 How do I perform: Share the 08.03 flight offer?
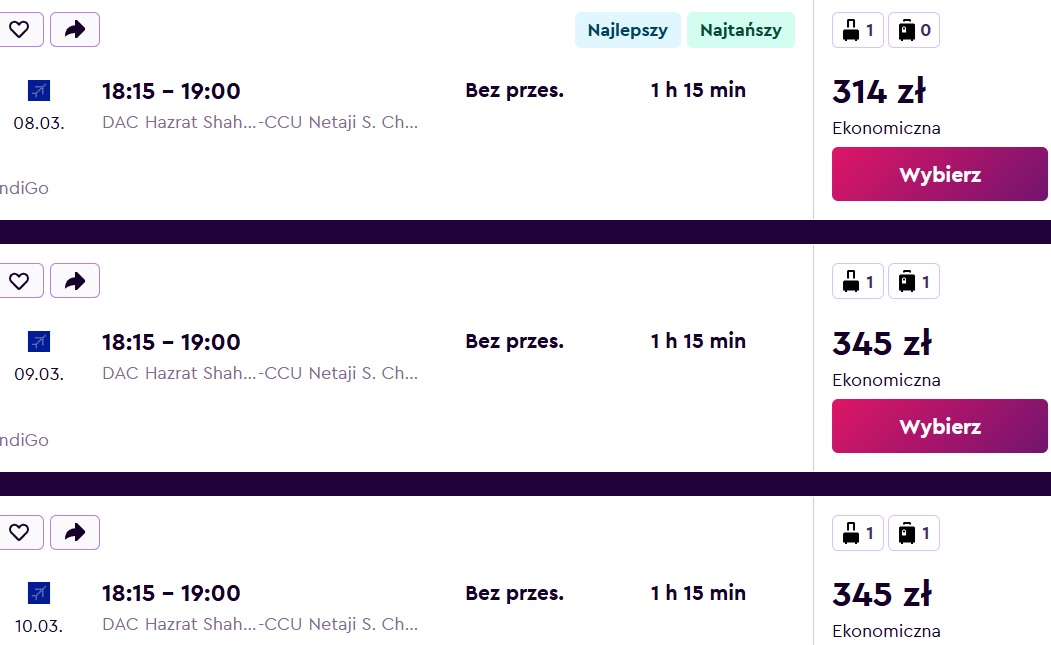[x=75, y=30]
